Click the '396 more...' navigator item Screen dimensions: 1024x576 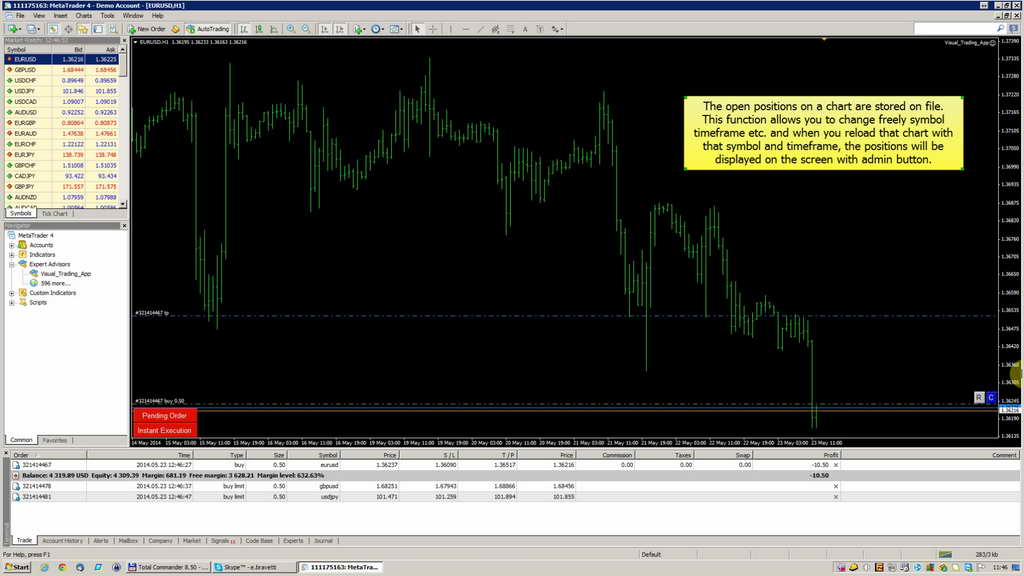tap(54, 283)
